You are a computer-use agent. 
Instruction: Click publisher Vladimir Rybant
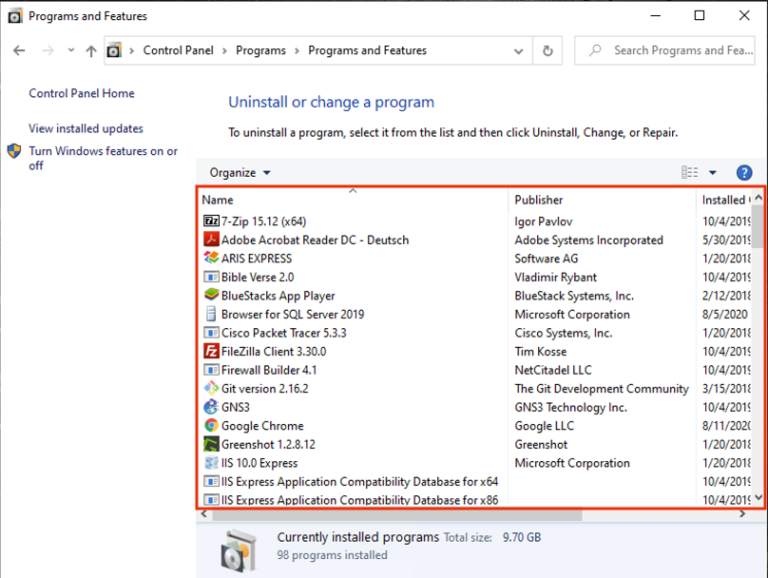[x=555, y=277]
